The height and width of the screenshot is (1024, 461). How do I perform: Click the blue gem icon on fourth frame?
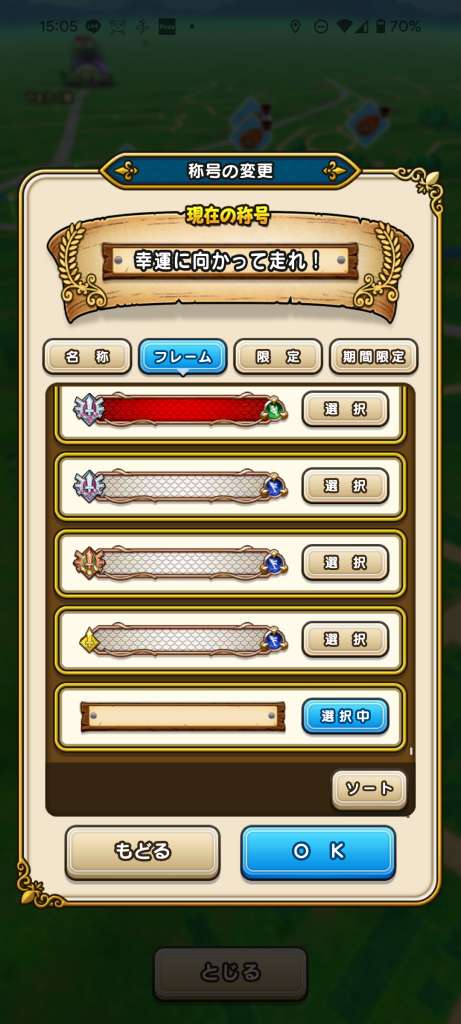pyautogui.click(x=274, y=639)
